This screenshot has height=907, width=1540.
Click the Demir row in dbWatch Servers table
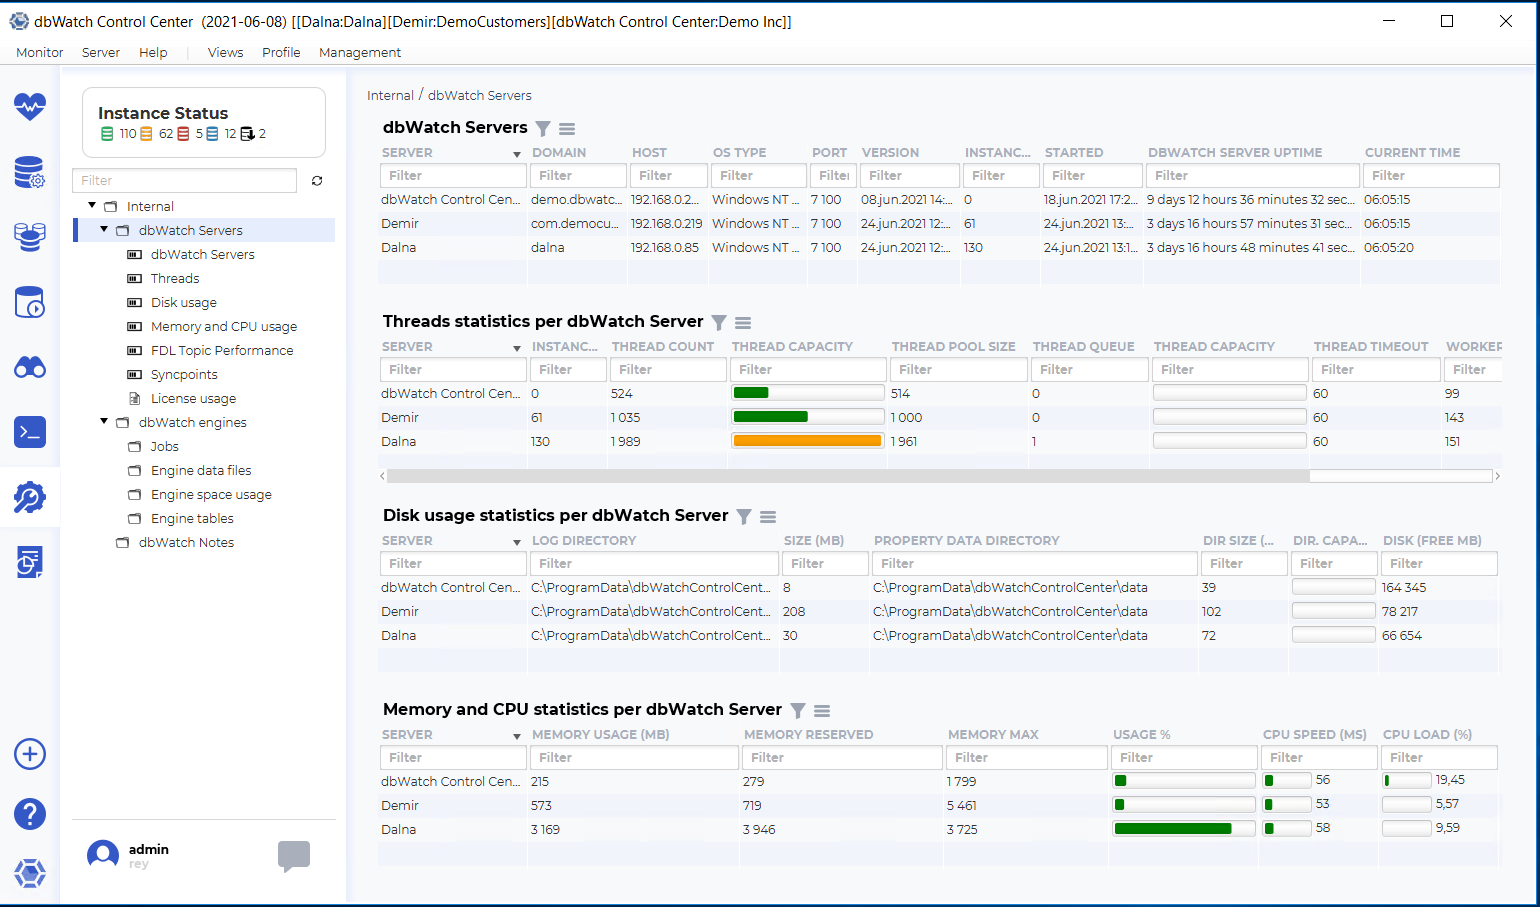pyautogui.click(x=939, y=223)
